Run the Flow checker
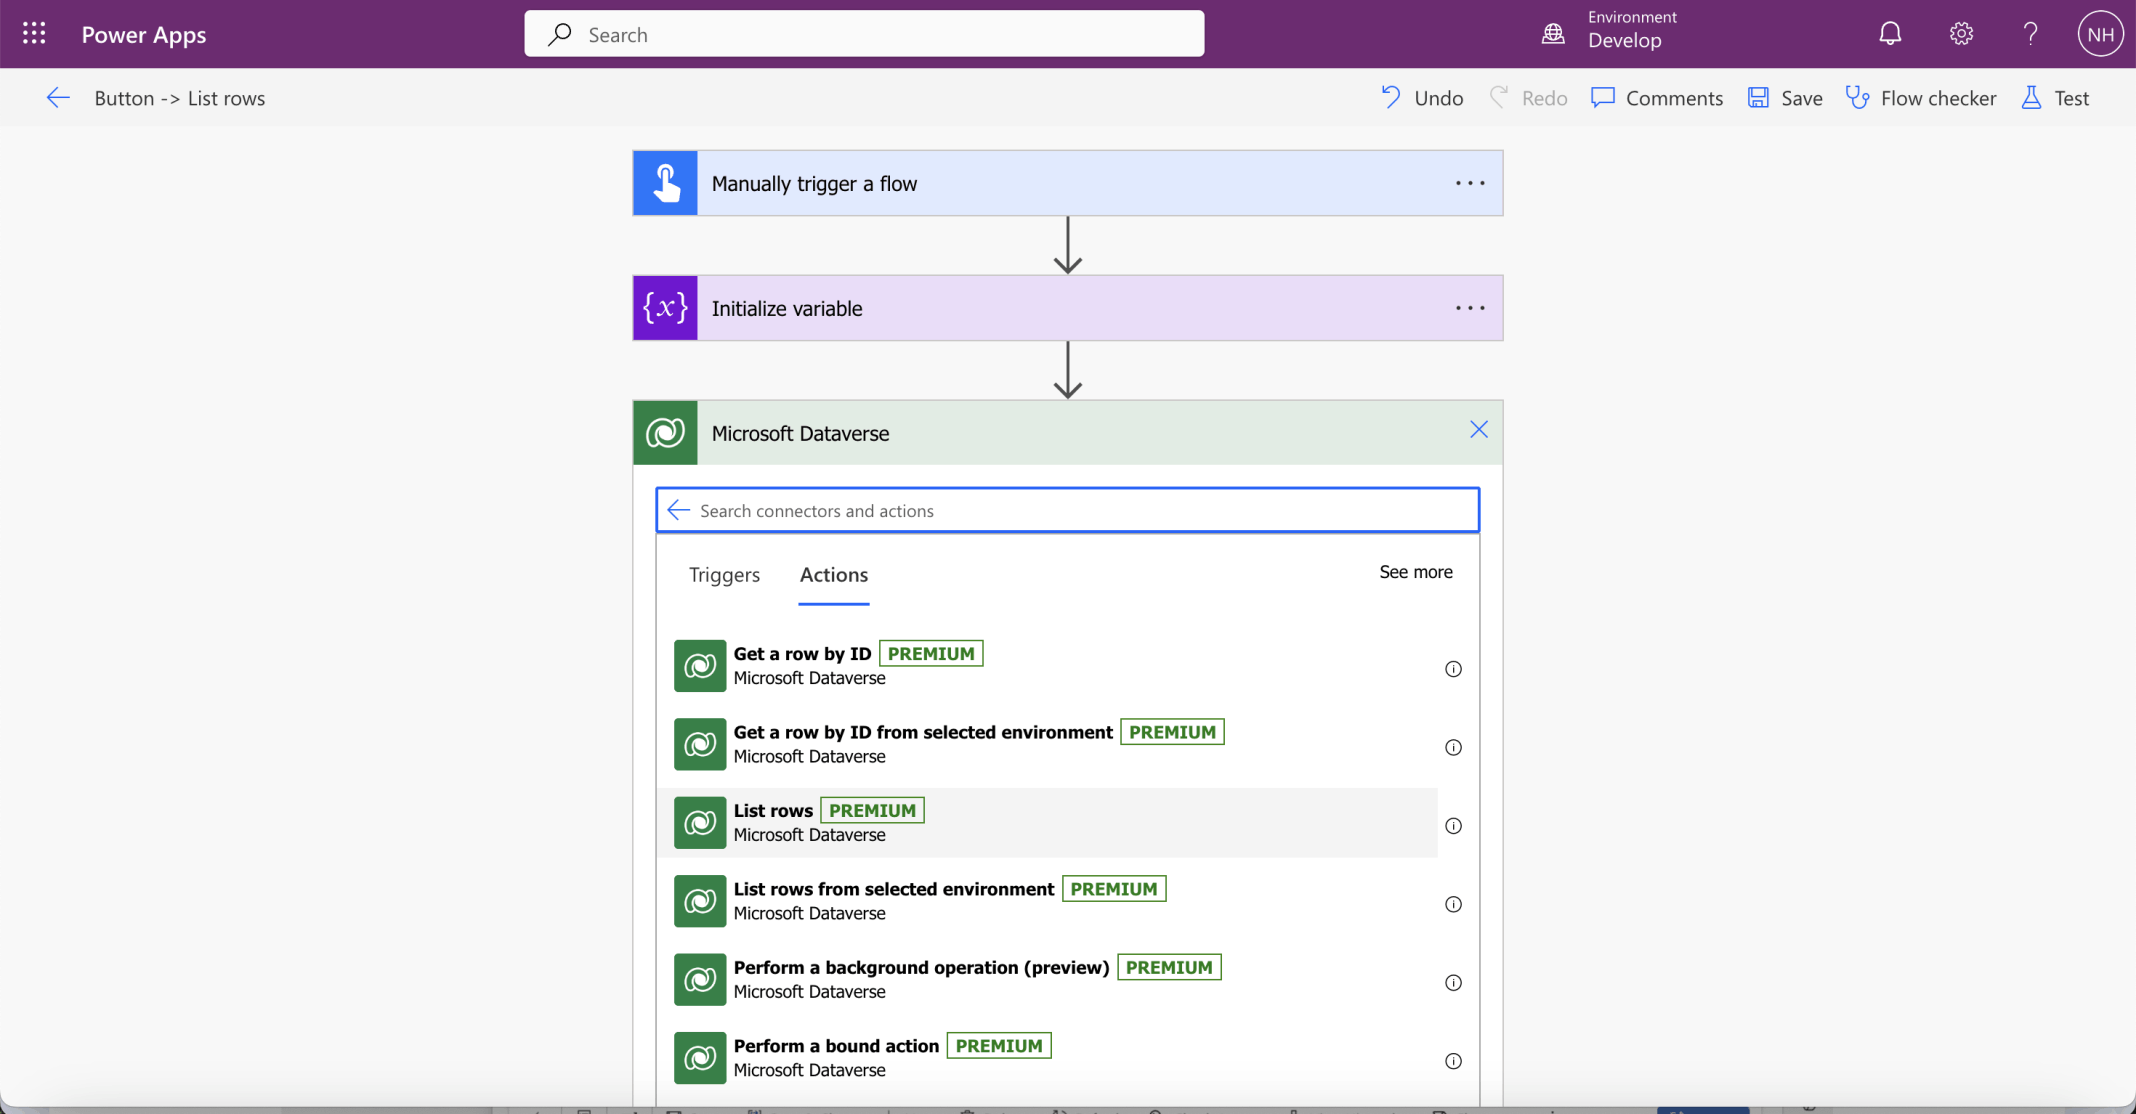The width and height of the screenshot is (2136, 1114). point(1921,98)
